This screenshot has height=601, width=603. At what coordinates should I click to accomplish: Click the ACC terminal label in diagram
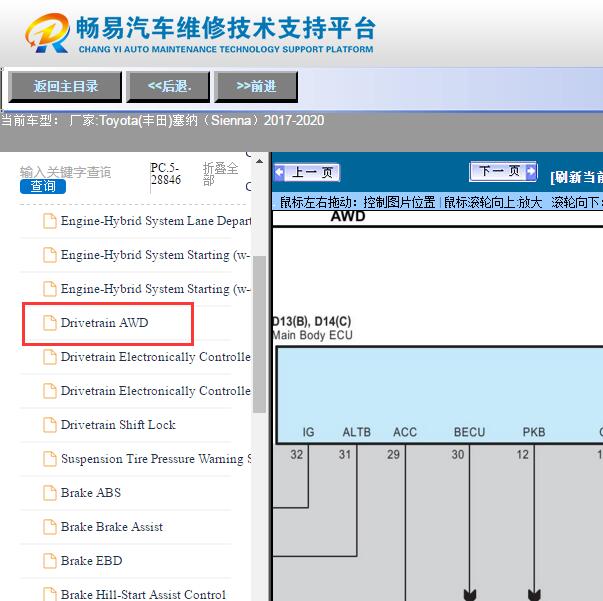tap(405, 432)
